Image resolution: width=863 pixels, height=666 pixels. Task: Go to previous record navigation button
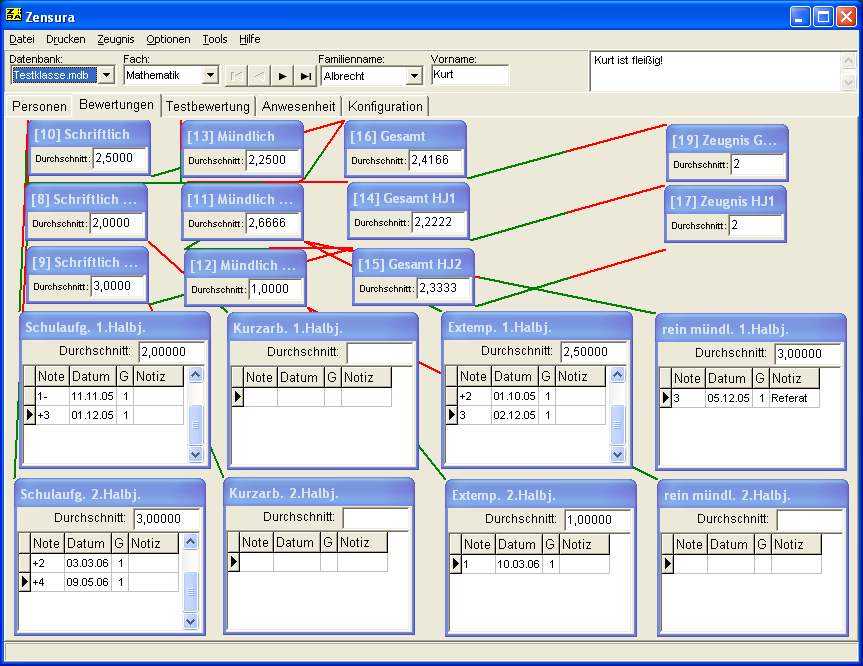click(x=259, y=75)
